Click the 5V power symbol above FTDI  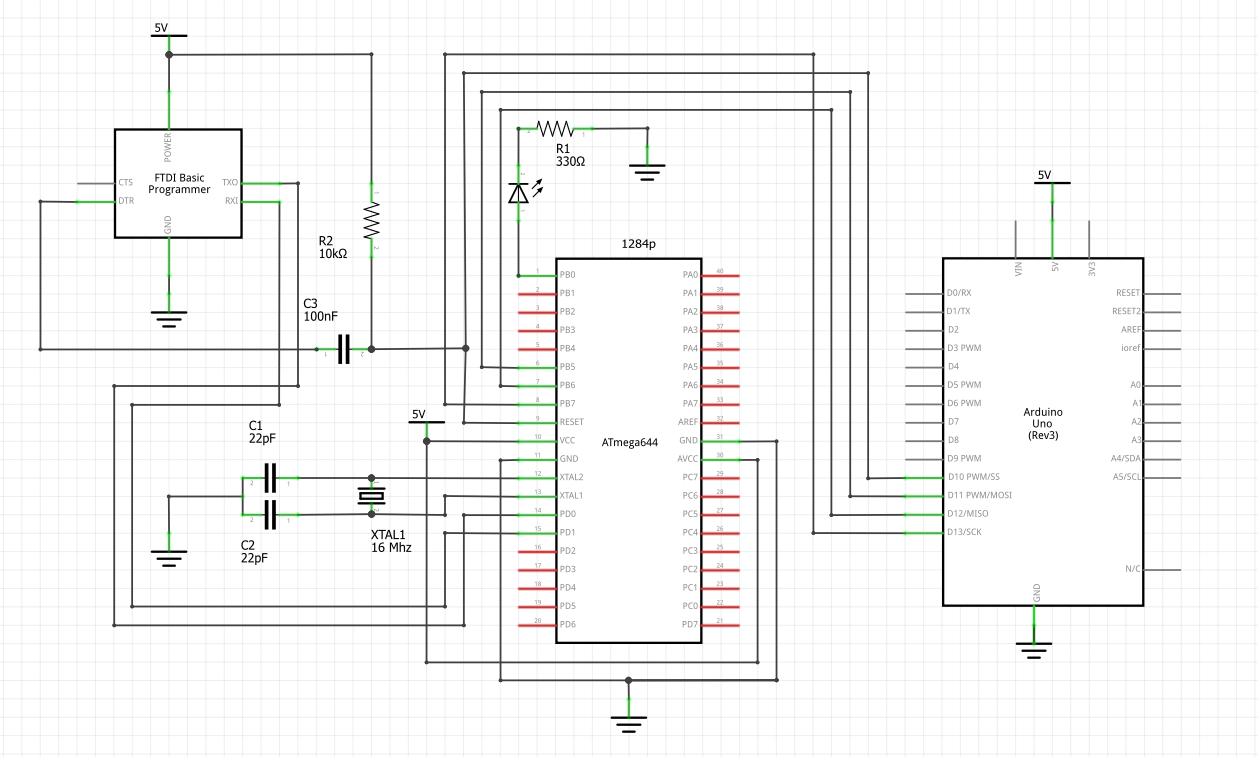click(169, 33)
